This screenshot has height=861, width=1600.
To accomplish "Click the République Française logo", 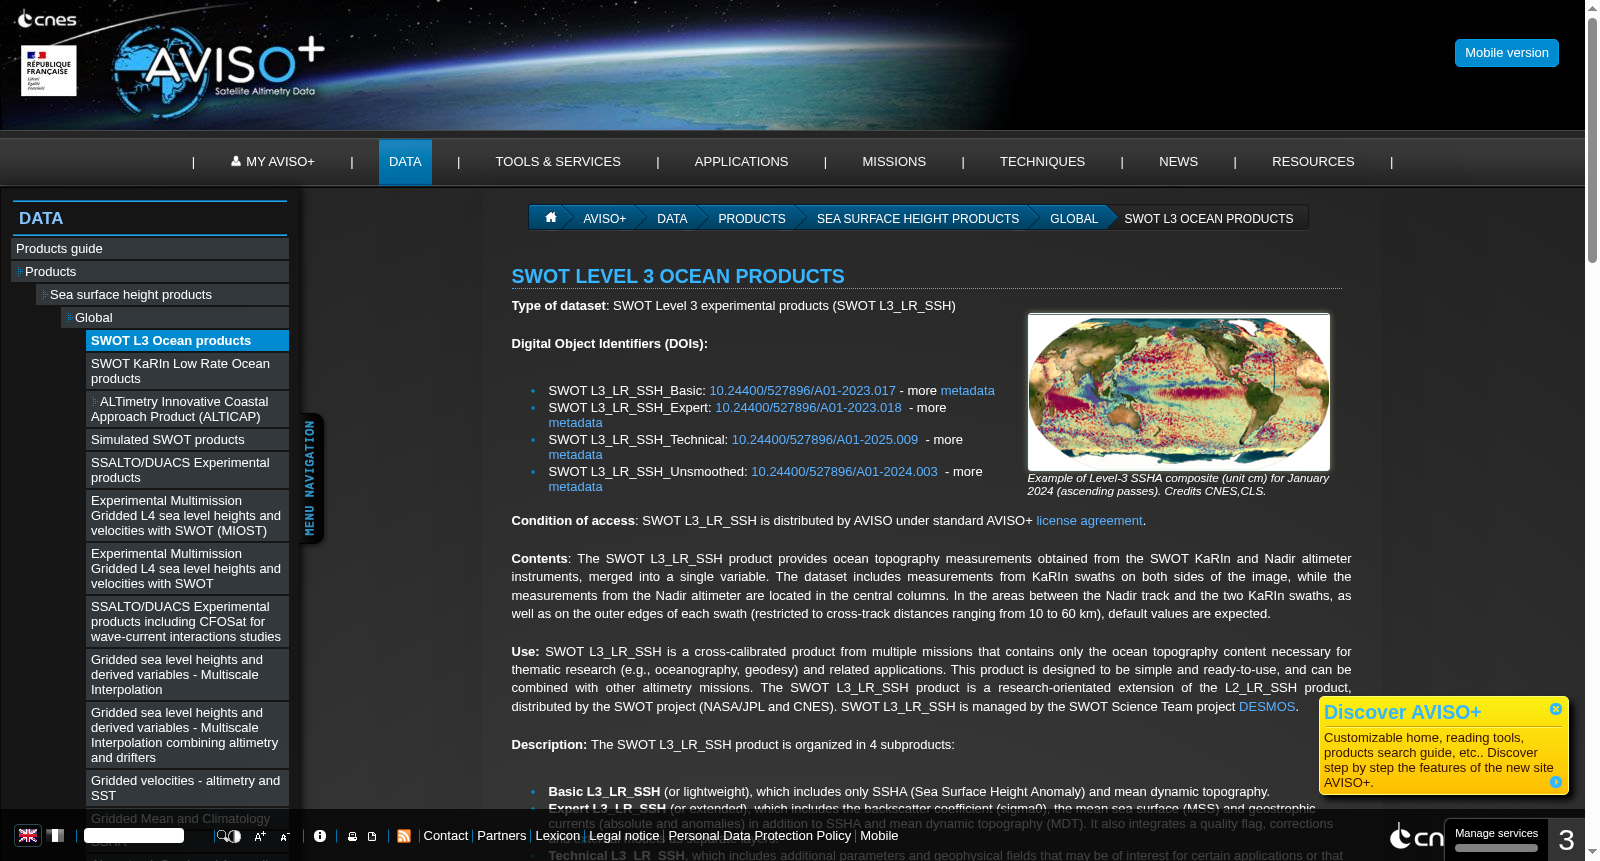I will click(49, 71).
